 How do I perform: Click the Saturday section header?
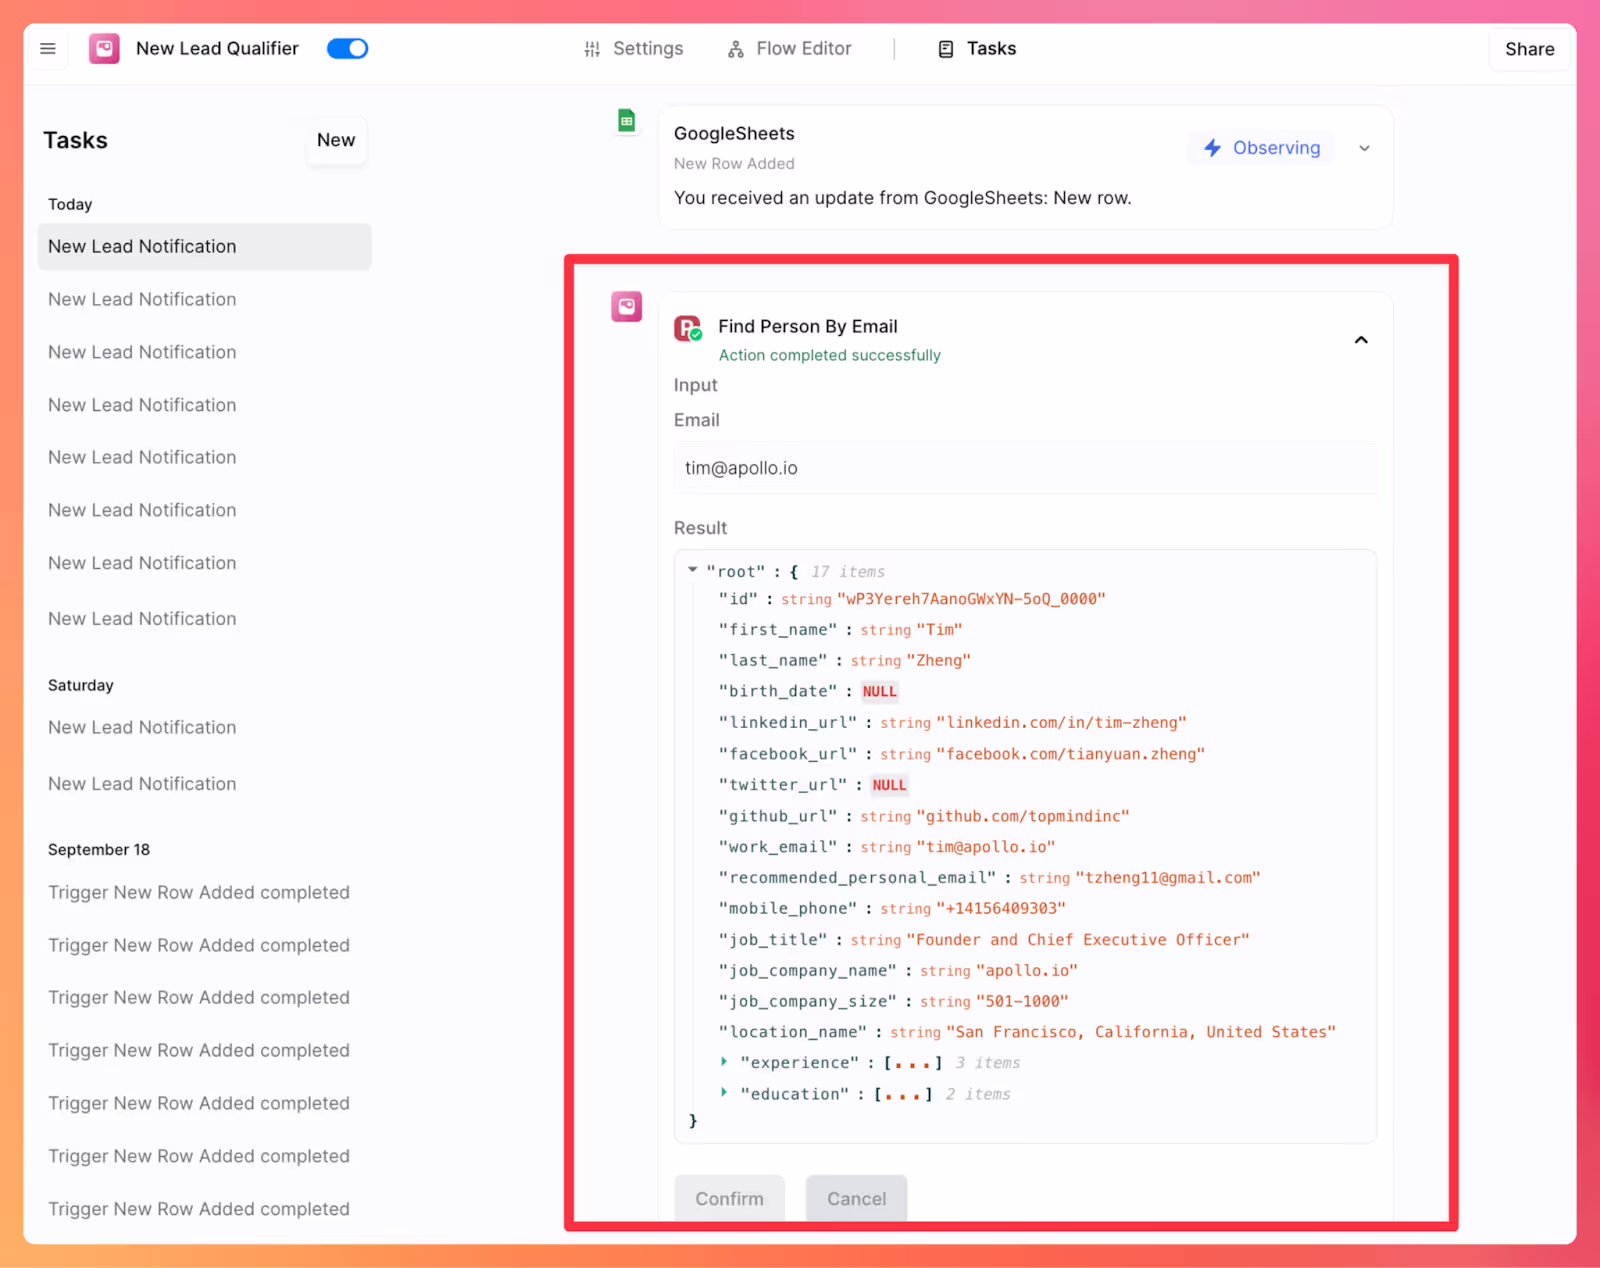pyautogui.click(x=81, y=685)
